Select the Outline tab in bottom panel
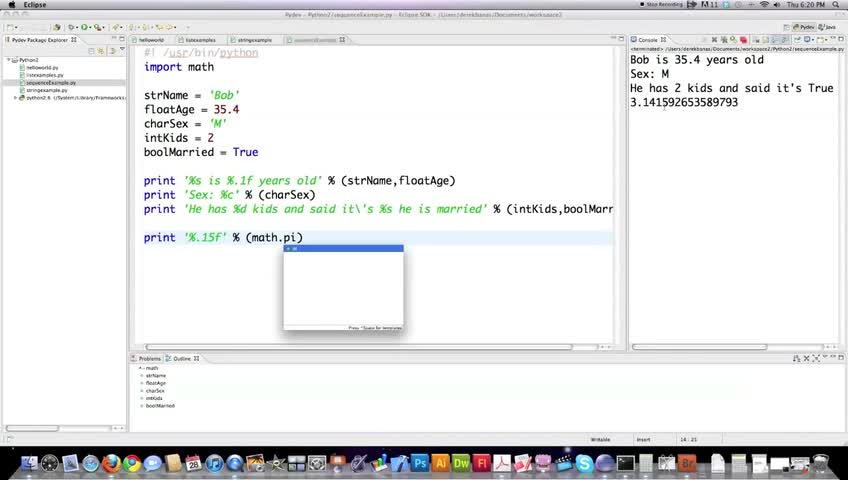 point(183,358)
